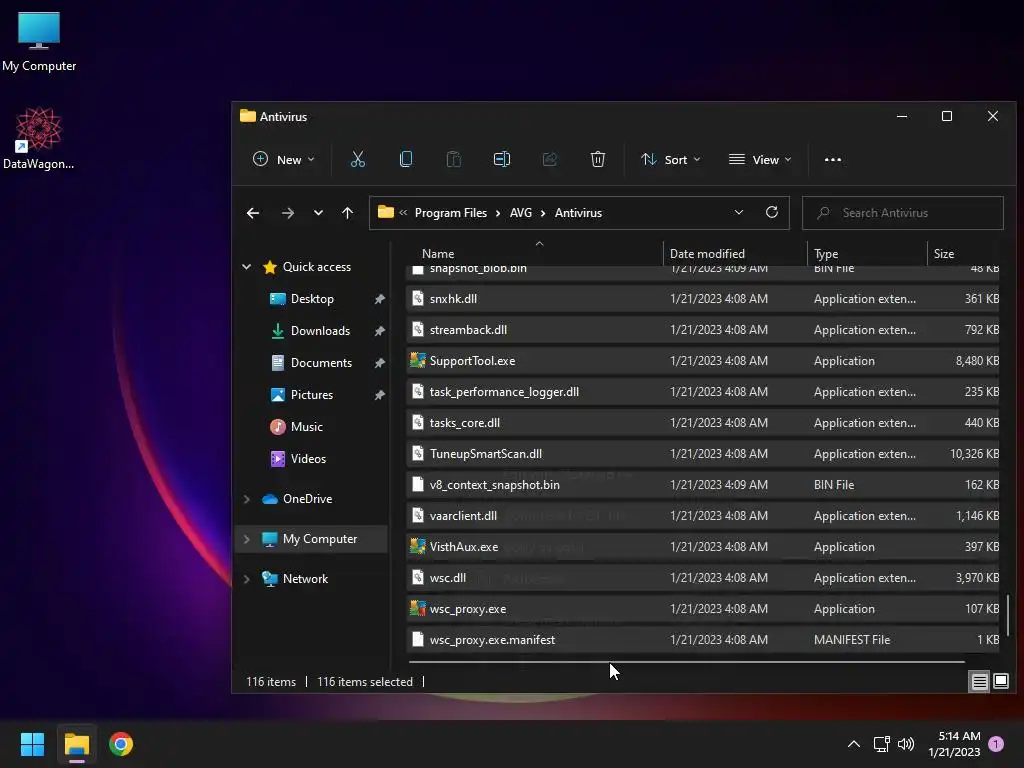Select vaarclient.dll file
The height and width of the screenshot is (768, 1024).
coord(703,516)
